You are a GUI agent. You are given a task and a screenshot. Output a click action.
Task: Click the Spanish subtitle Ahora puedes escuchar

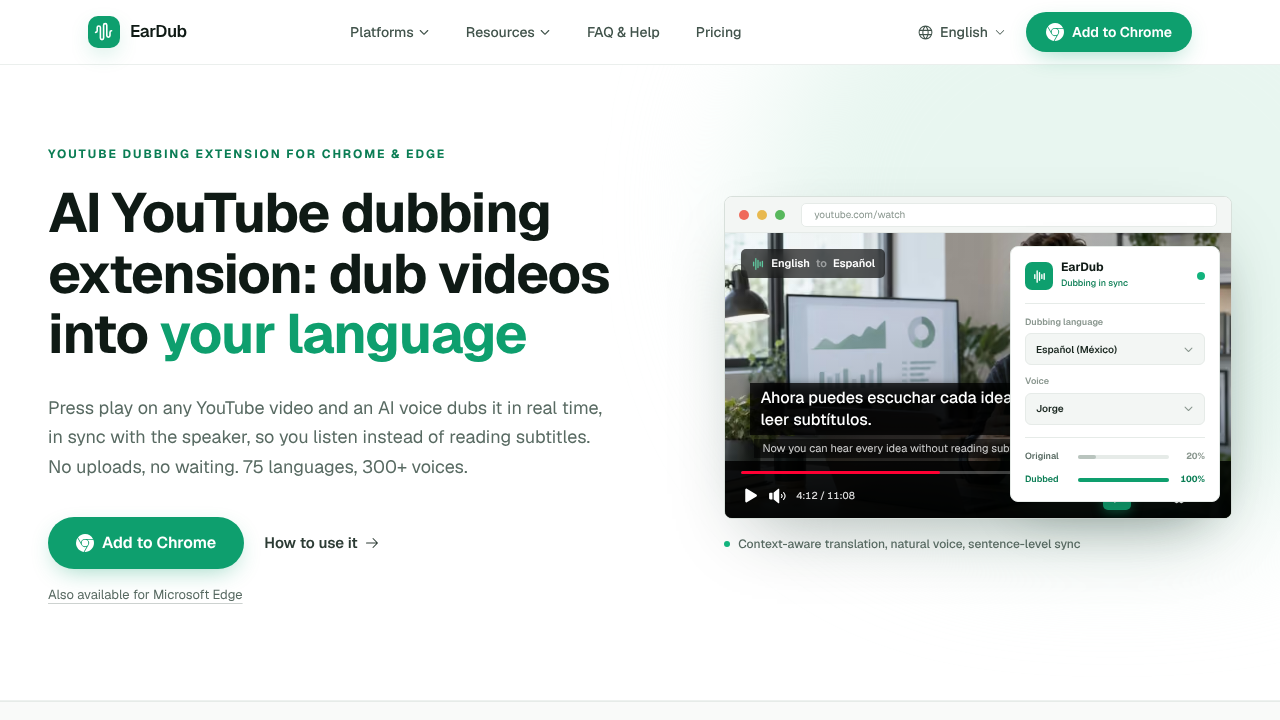pos(880,408)
